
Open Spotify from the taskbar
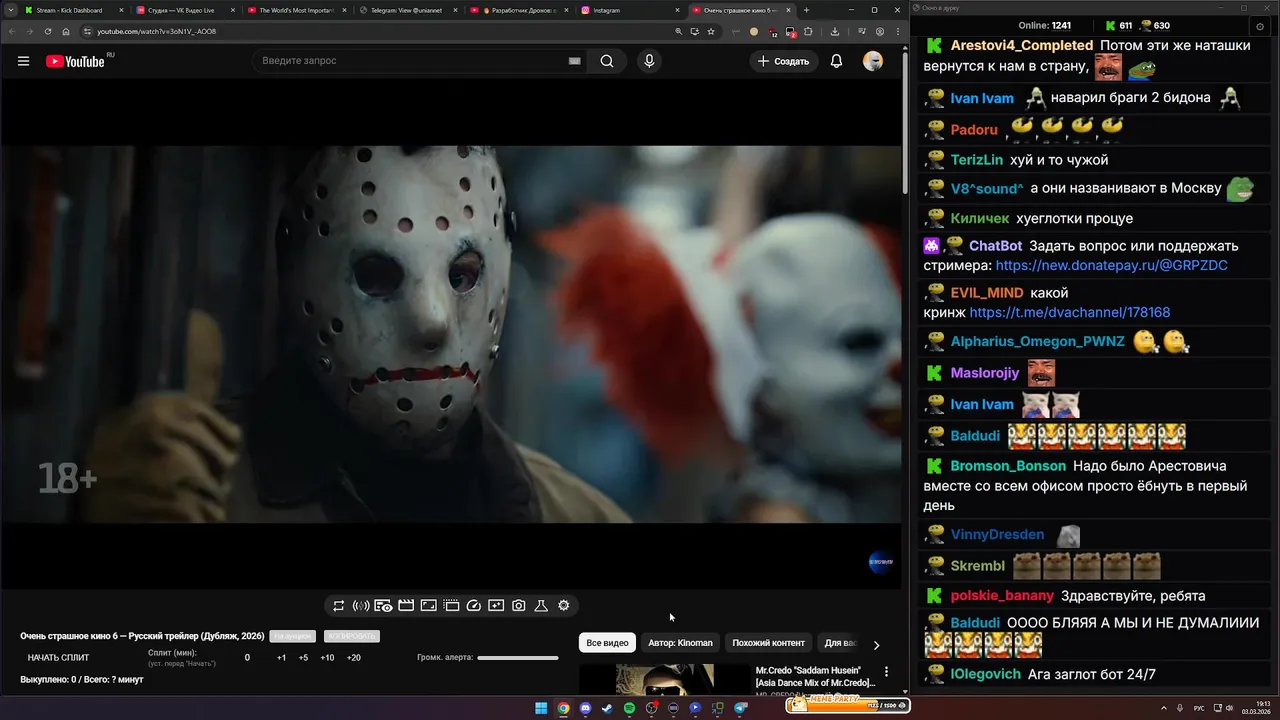(629, 708)
